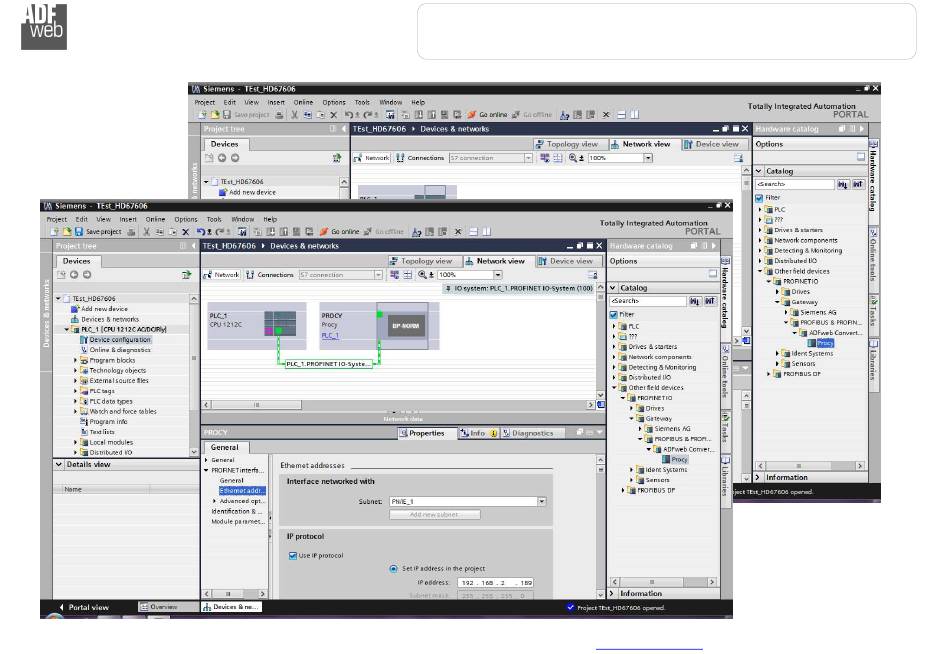Click Save project icon in front window

coord(79,232)
